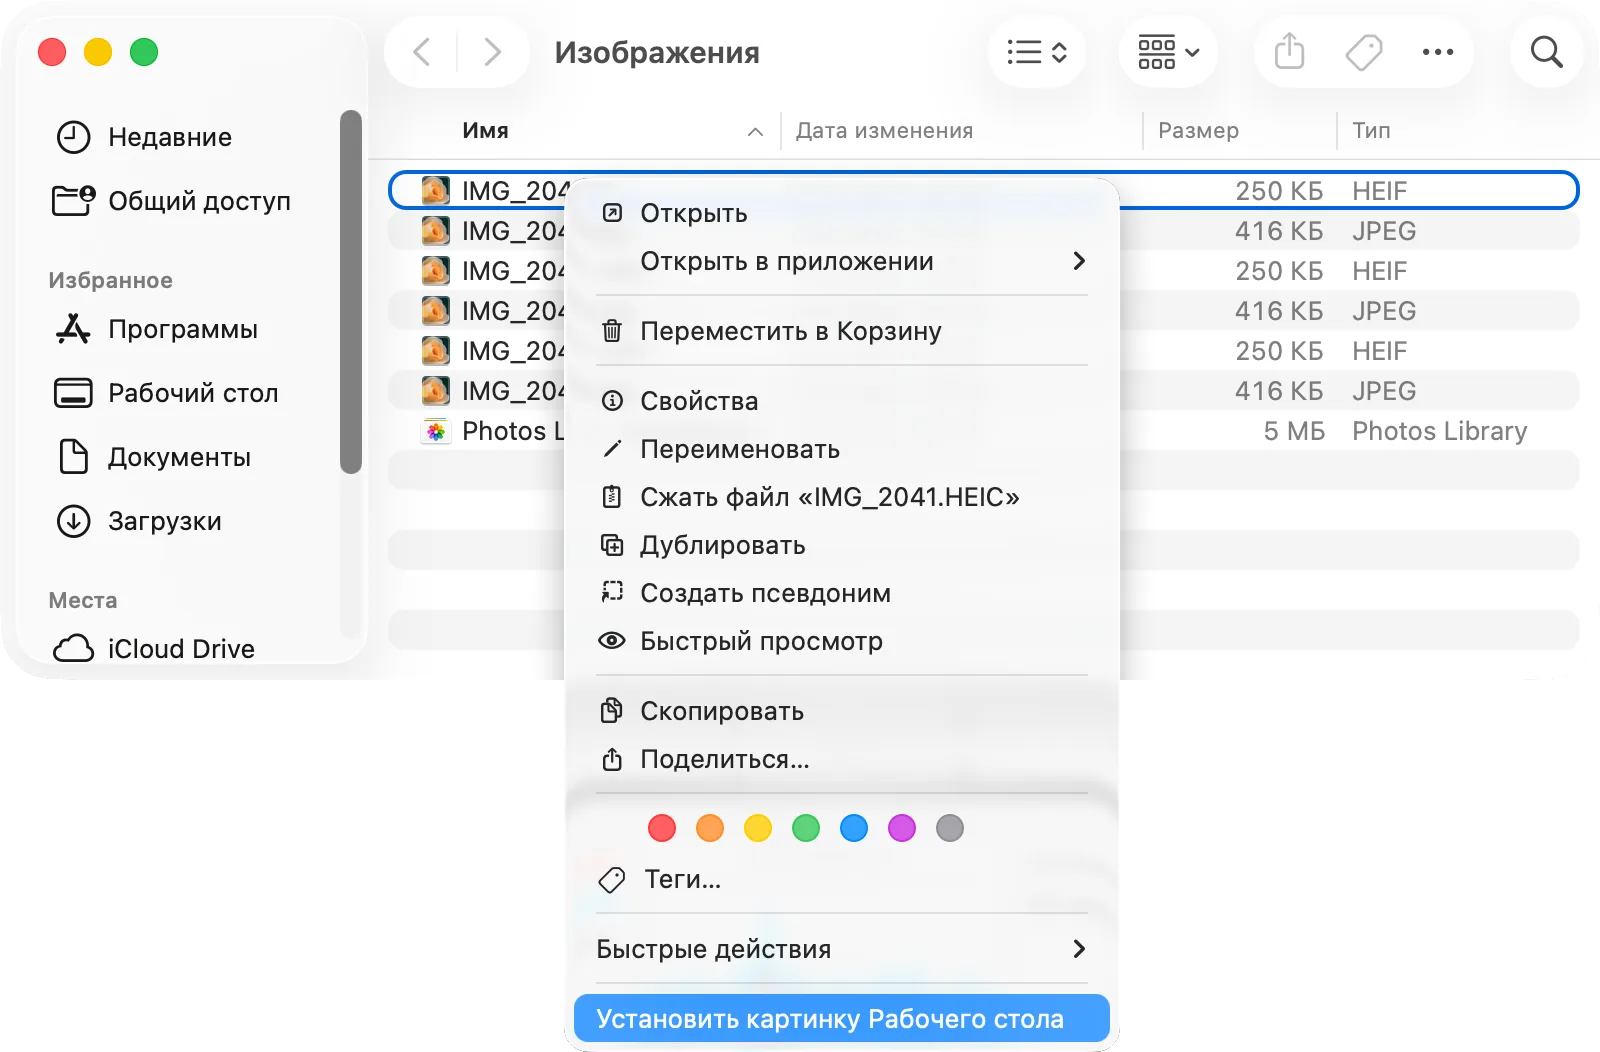Open Общий доступ in the sidebar
The image size is (1600, 1052).
[172, 201]
